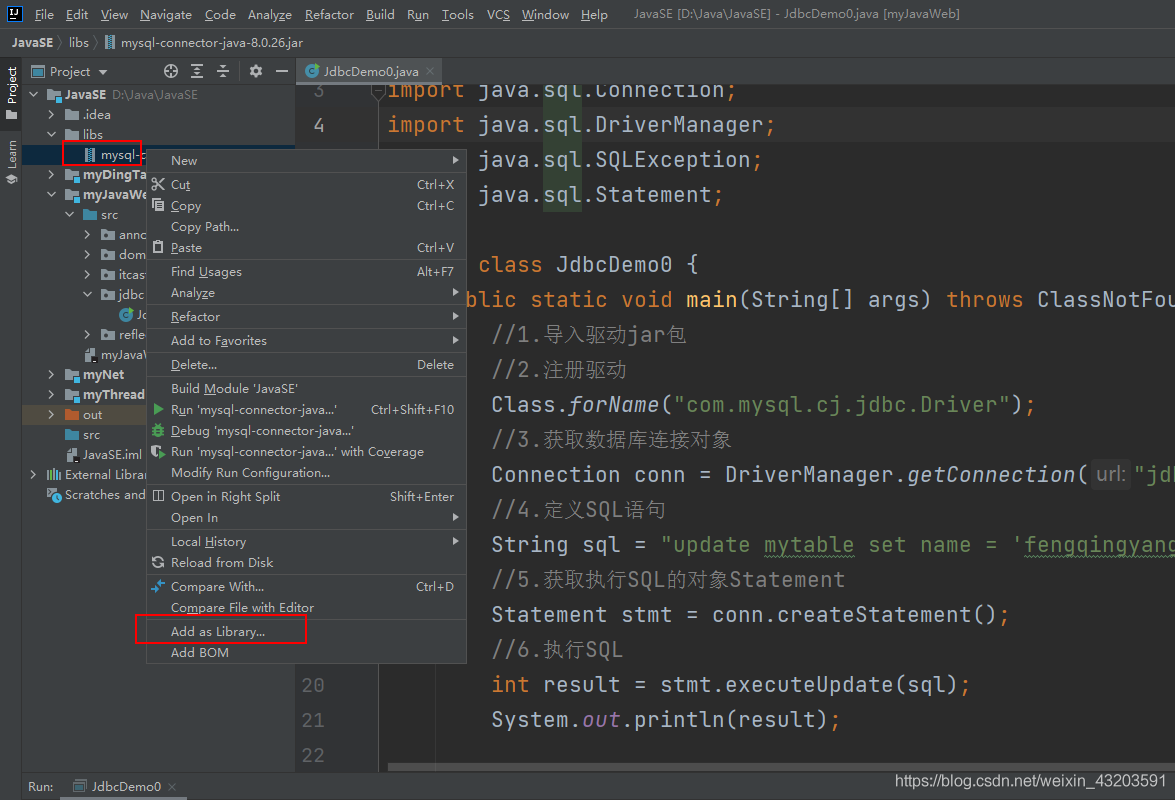1175x800 pixels.
Task: Open the Project tool window sidebar tab
Action: [x=11, y=93]
